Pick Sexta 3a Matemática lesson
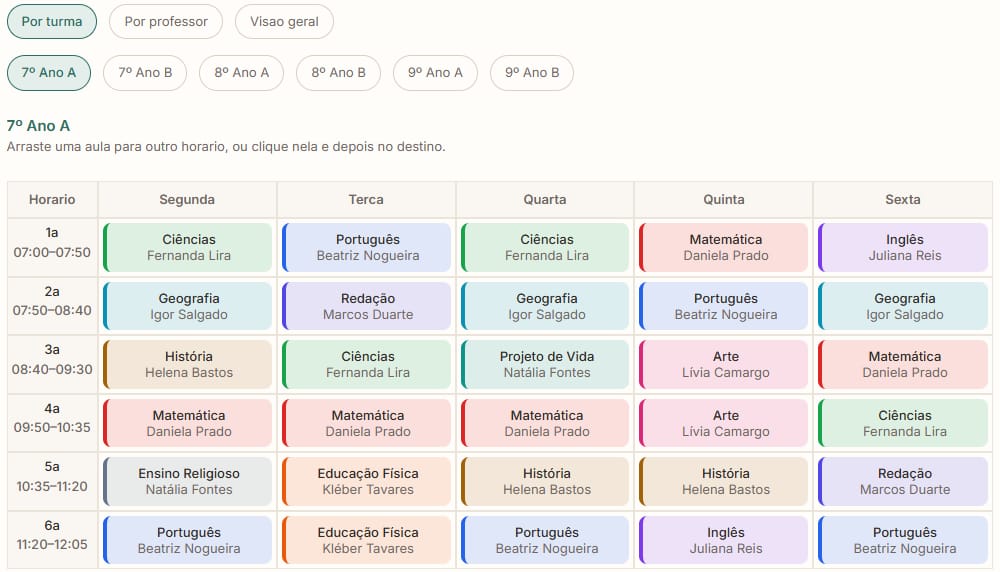 point(903,365)
